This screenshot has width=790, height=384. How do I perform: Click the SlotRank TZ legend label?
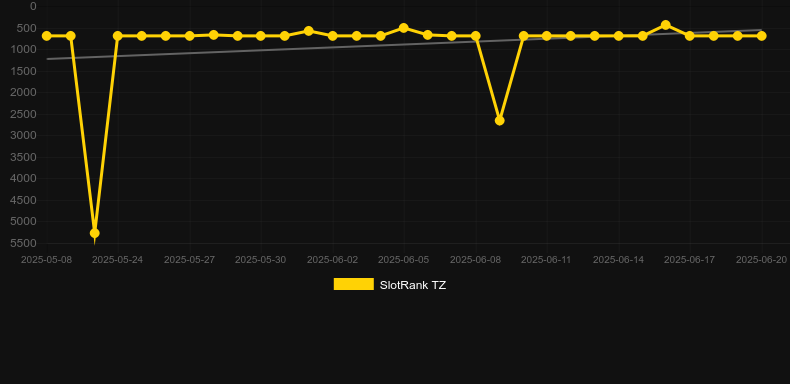coord(413,285)
